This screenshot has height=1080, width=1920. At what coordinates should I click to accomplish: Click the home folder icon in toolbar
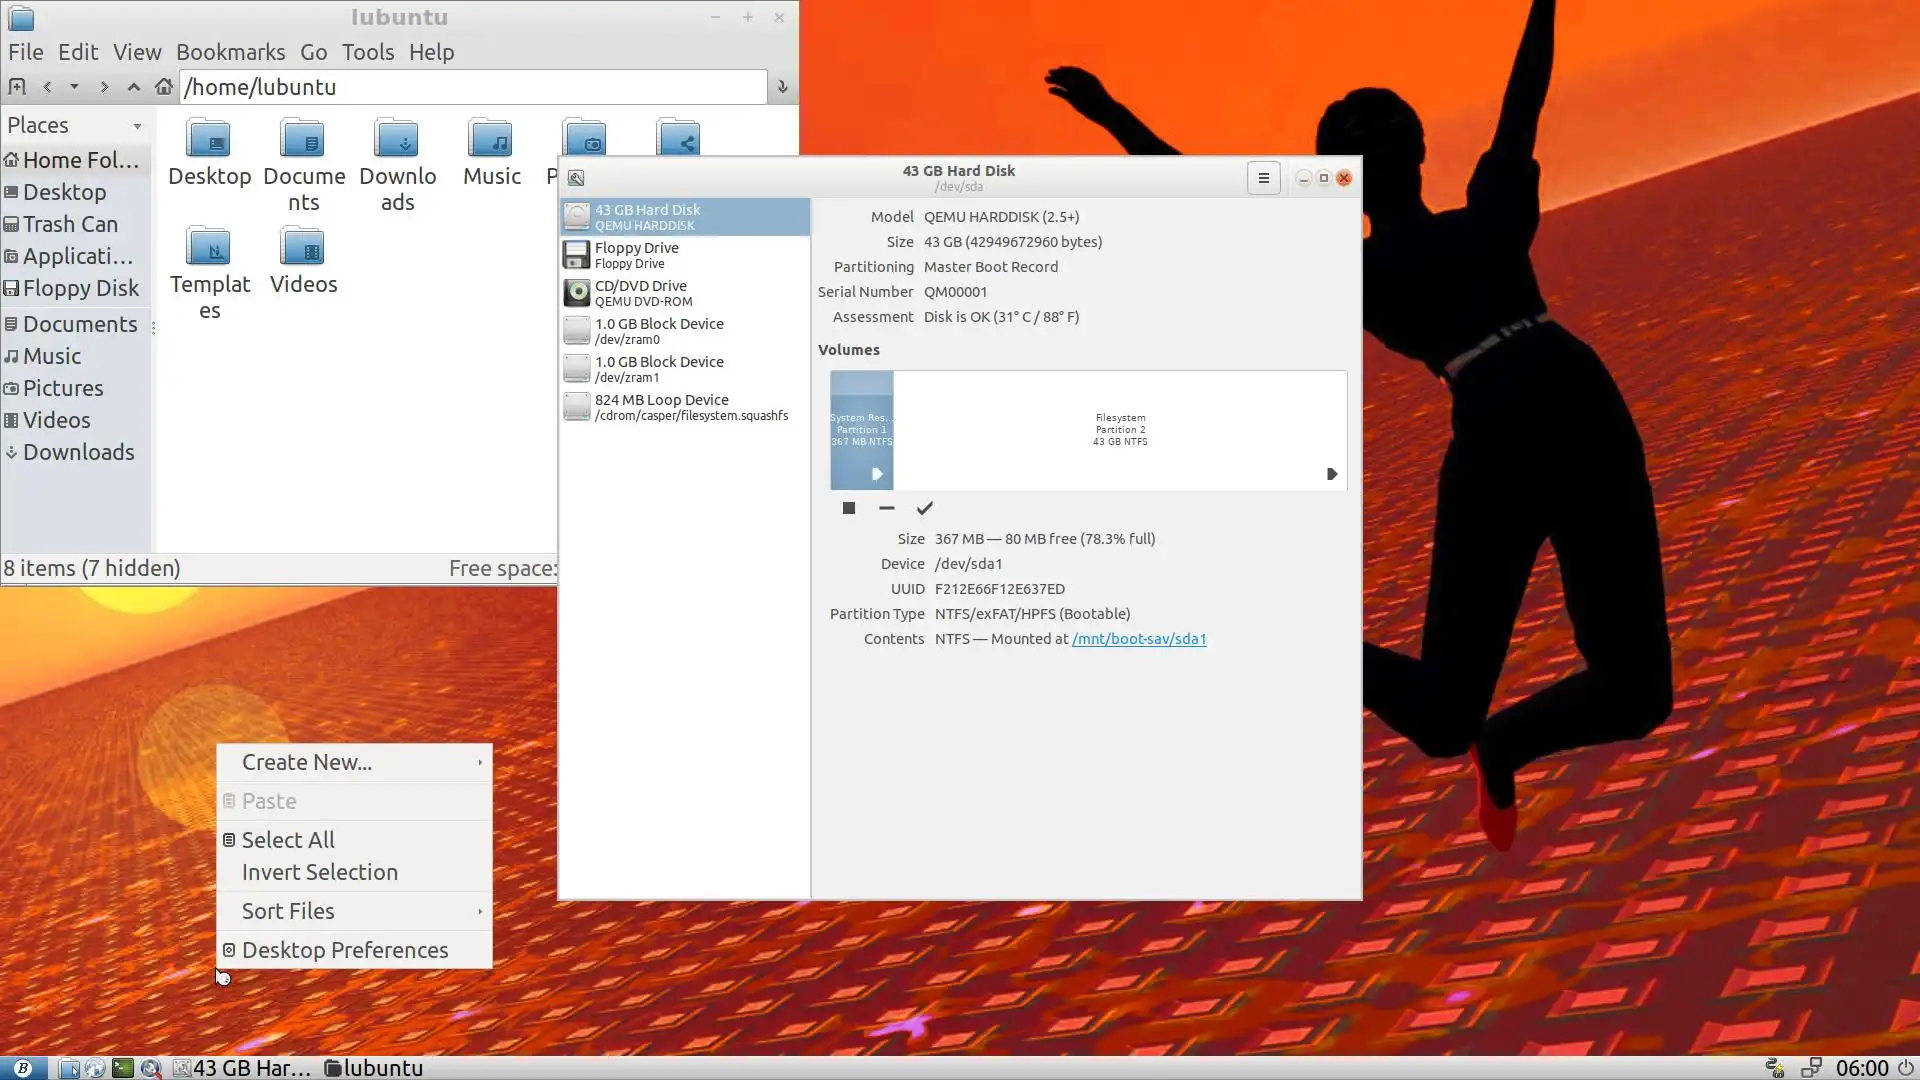164,87
